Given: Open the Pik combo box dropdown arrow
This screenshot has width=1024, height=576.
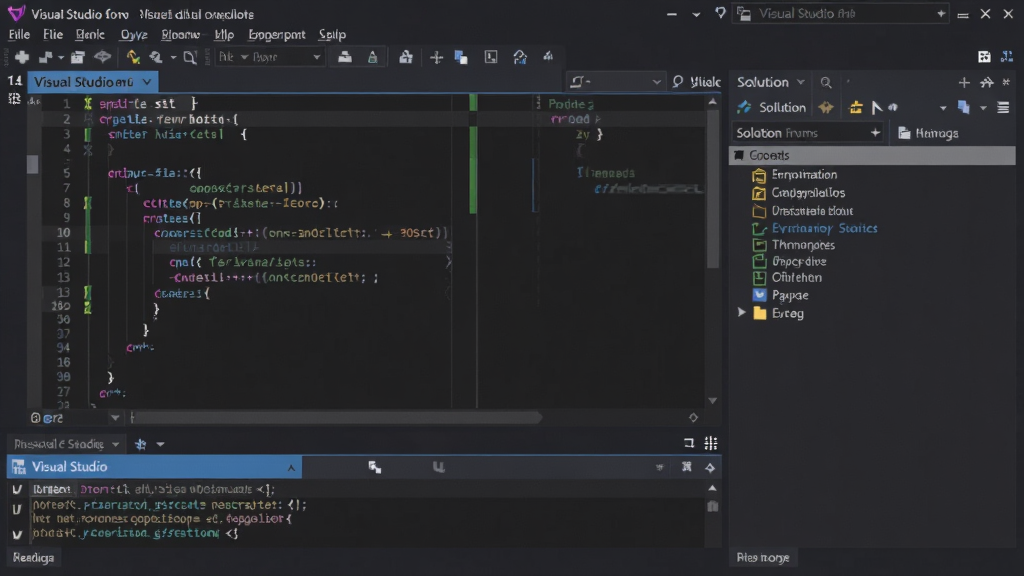Looking at the screenshot, I should click(x=317, y=57).
